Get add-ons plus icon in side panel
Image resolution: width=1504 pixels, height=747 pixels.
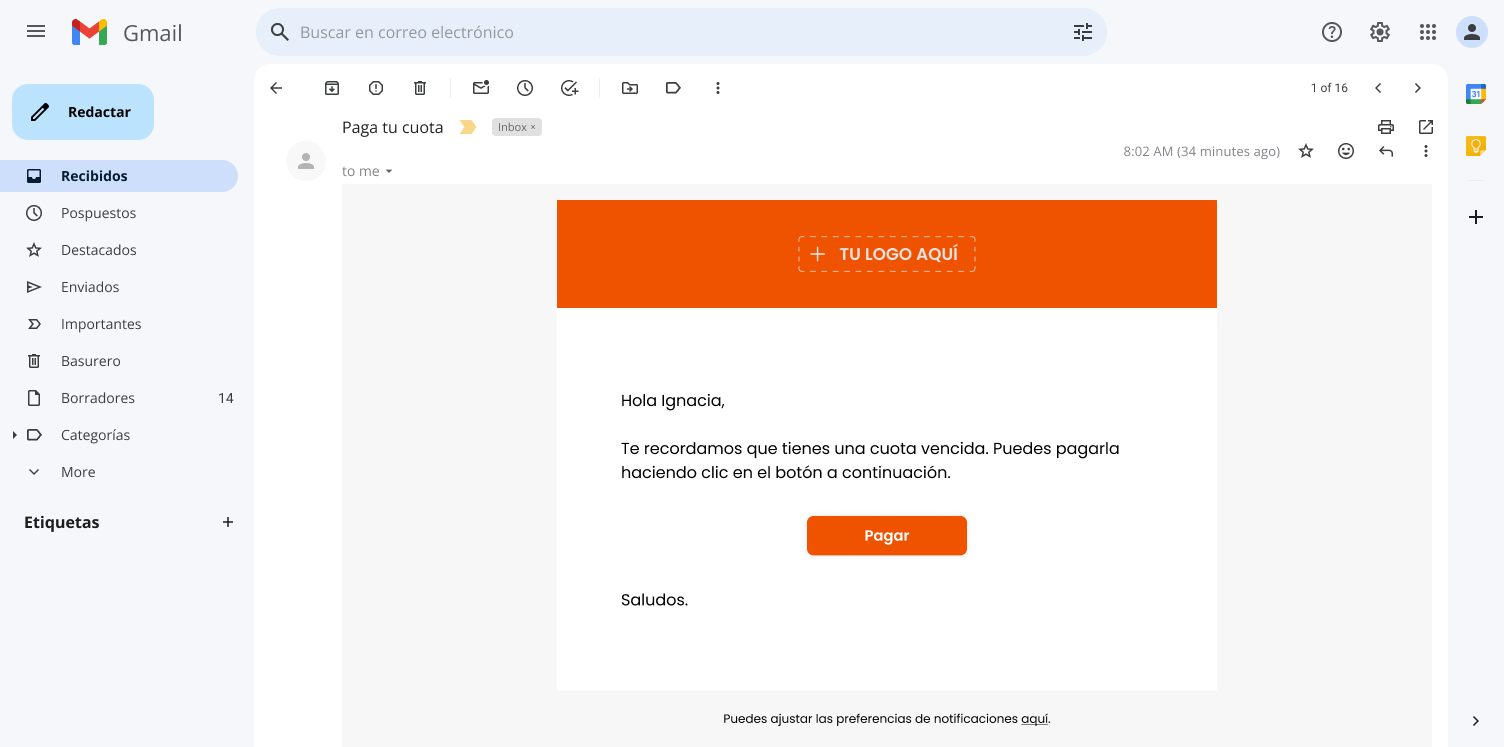point(1476,217)
